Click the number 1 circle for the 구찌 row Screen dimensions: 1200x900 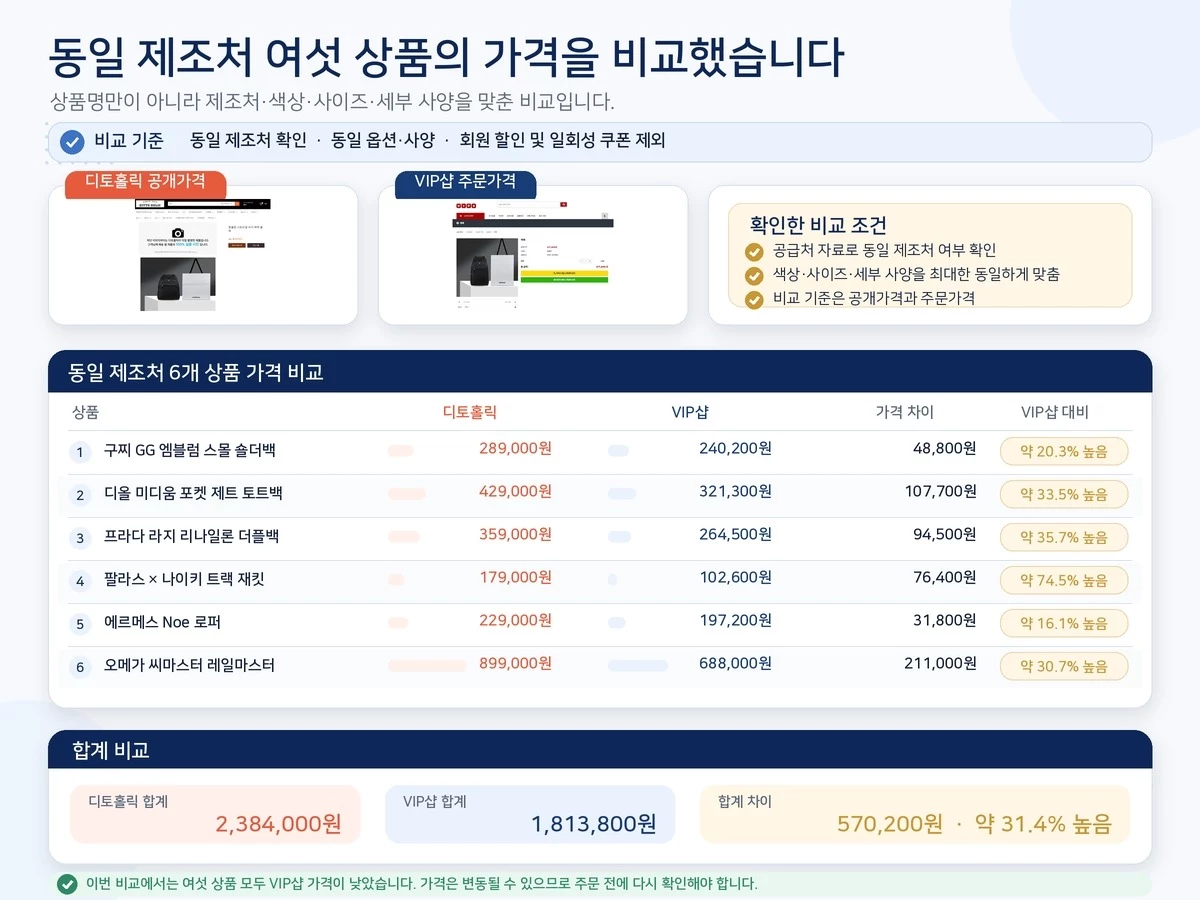[80, 452]
